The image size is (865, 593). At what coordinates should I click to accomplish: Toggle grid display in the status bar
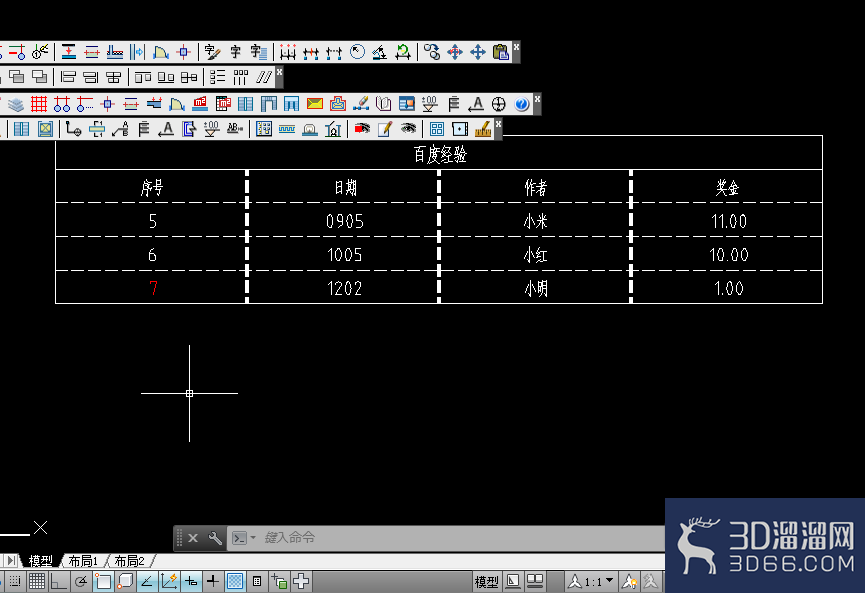coord(37,581)
